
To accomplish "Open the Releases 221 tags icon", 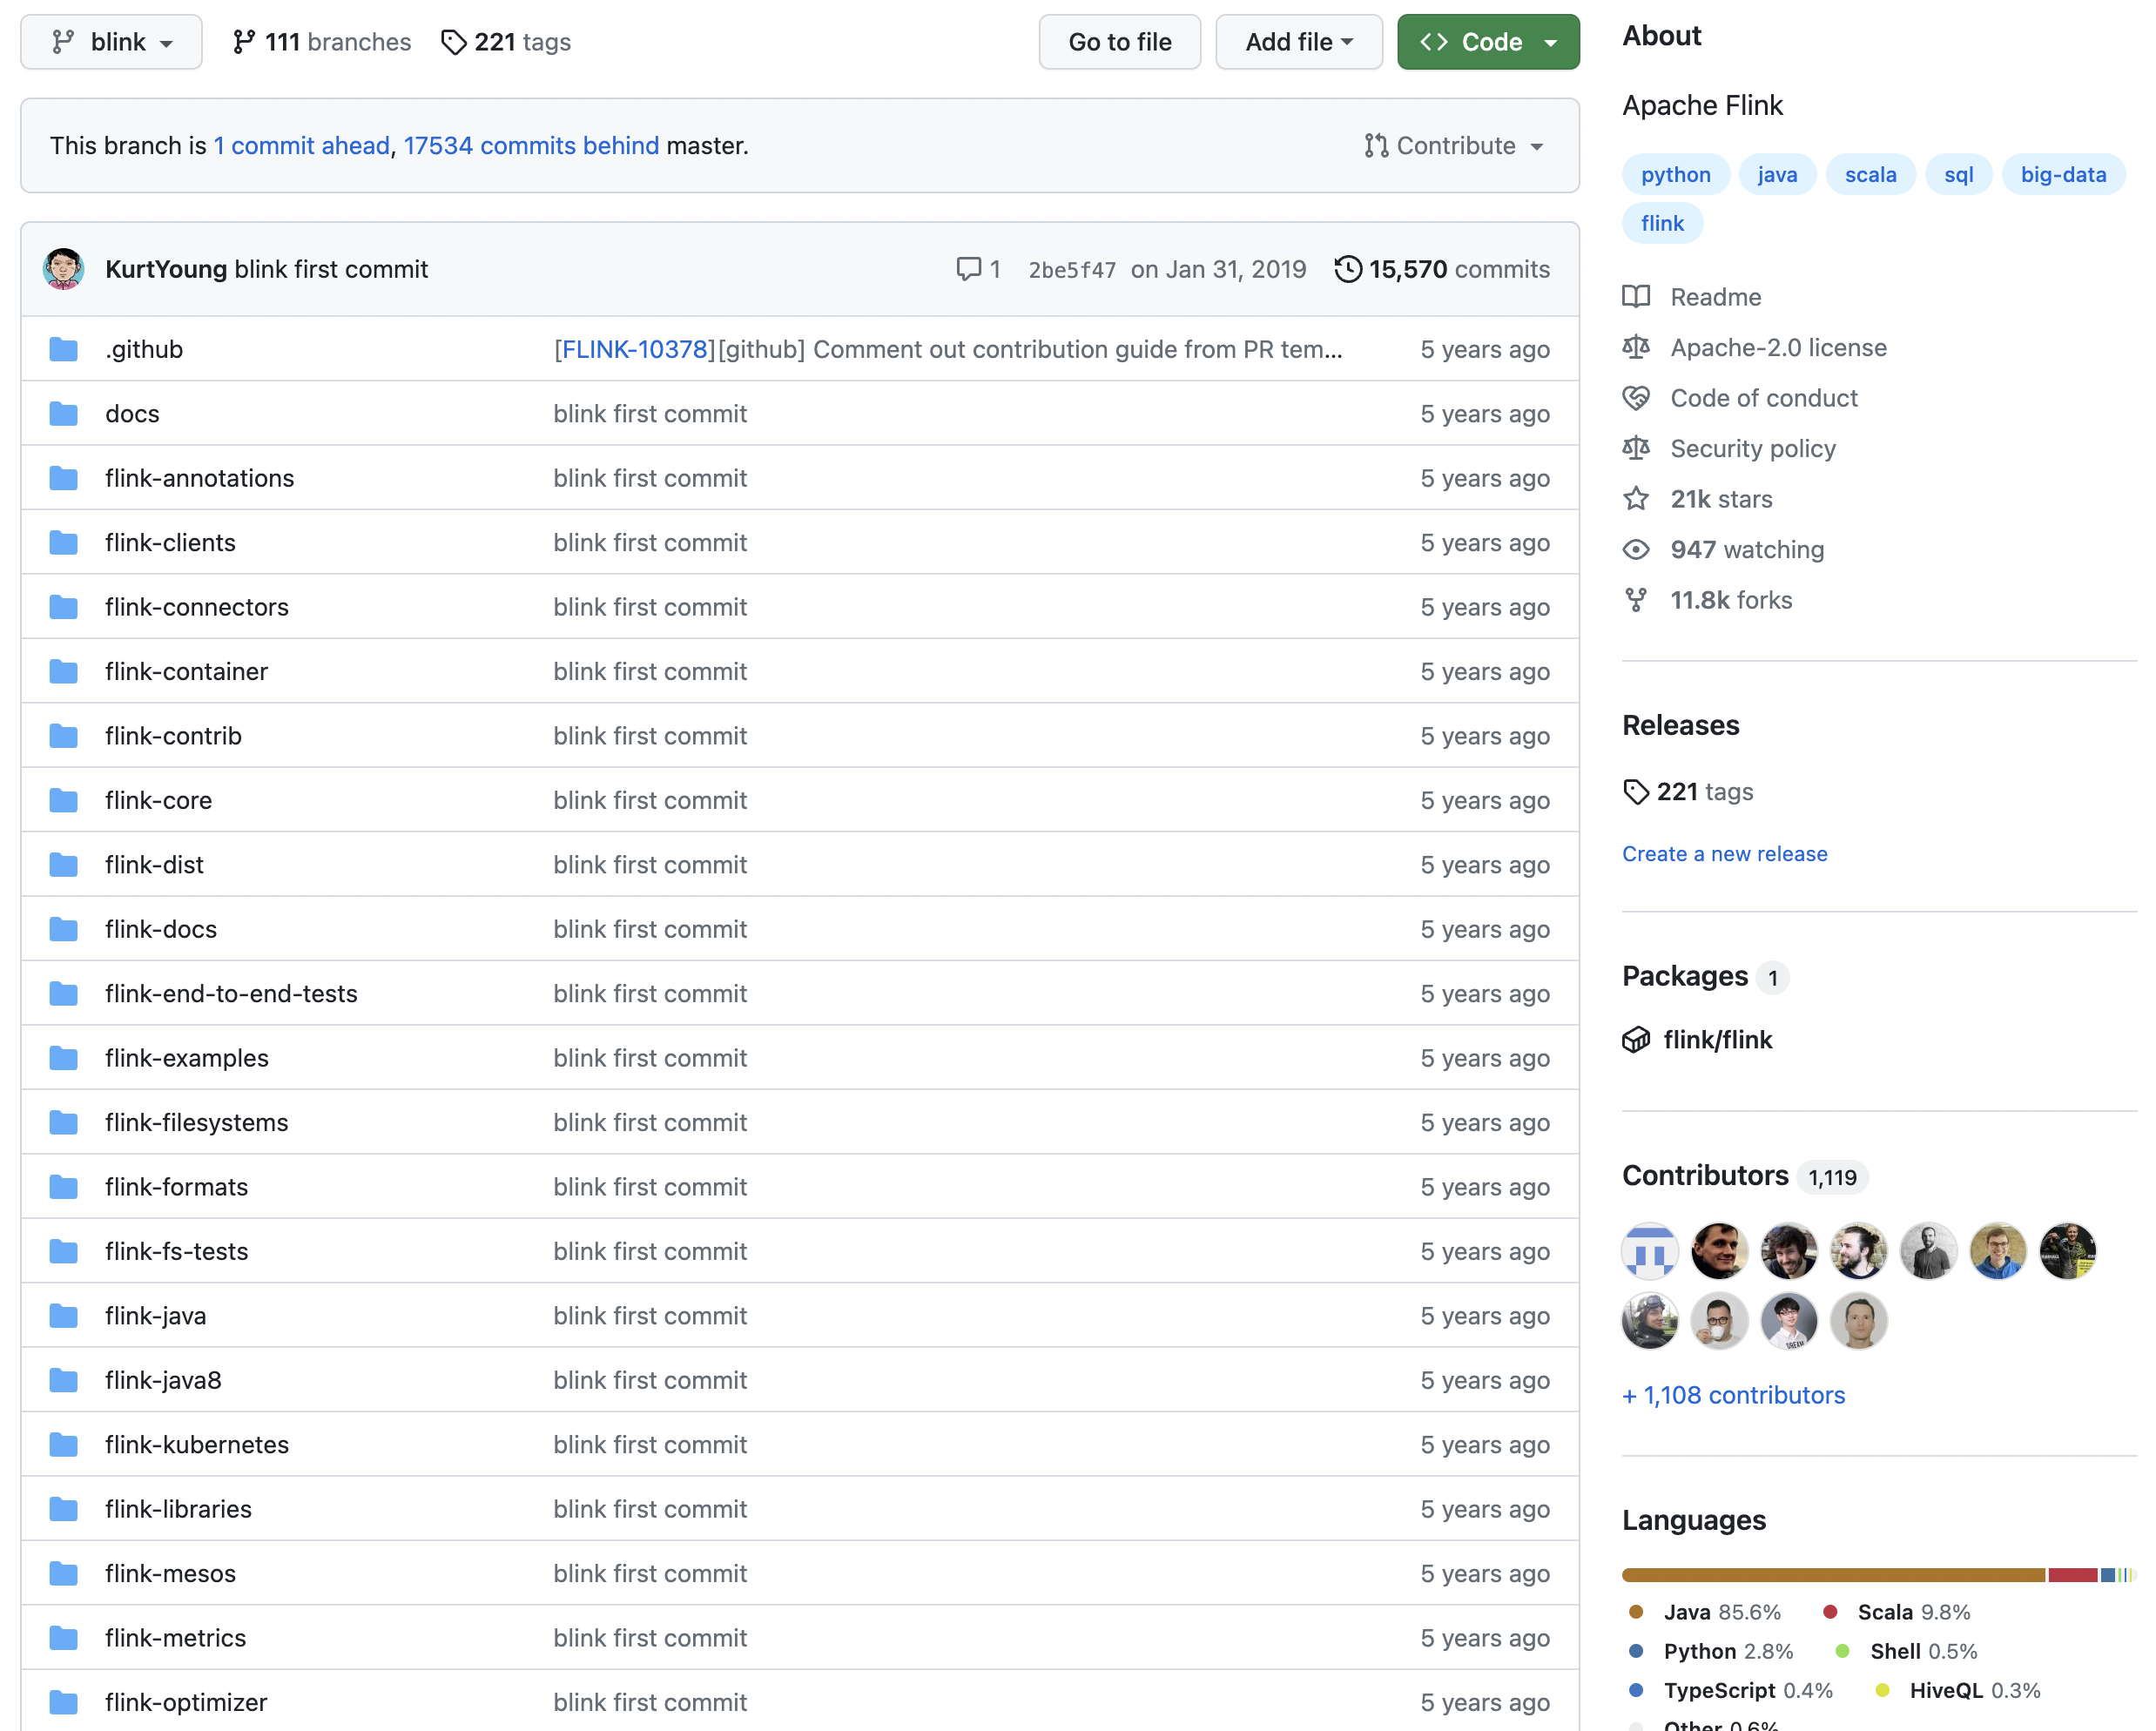I will [1636, 792].
